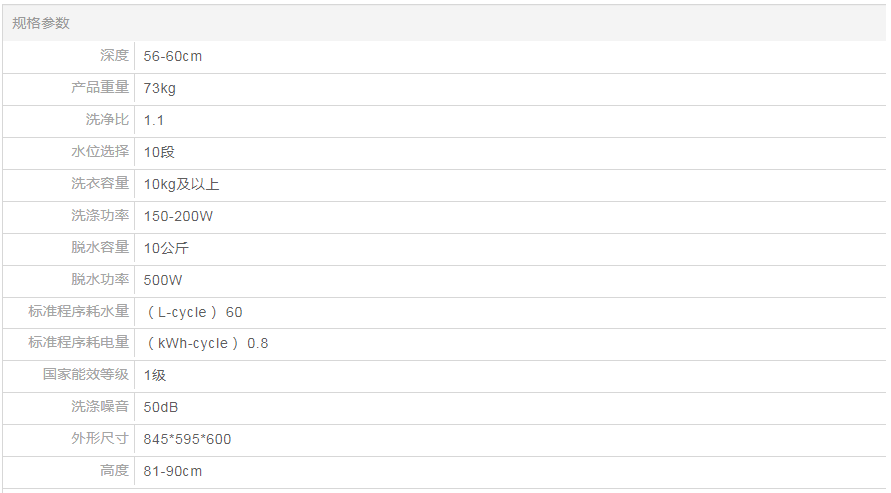Viewport: 891px width, 493px height.
Task: Click the 81-90cm height value
Action: pos(172,471)
